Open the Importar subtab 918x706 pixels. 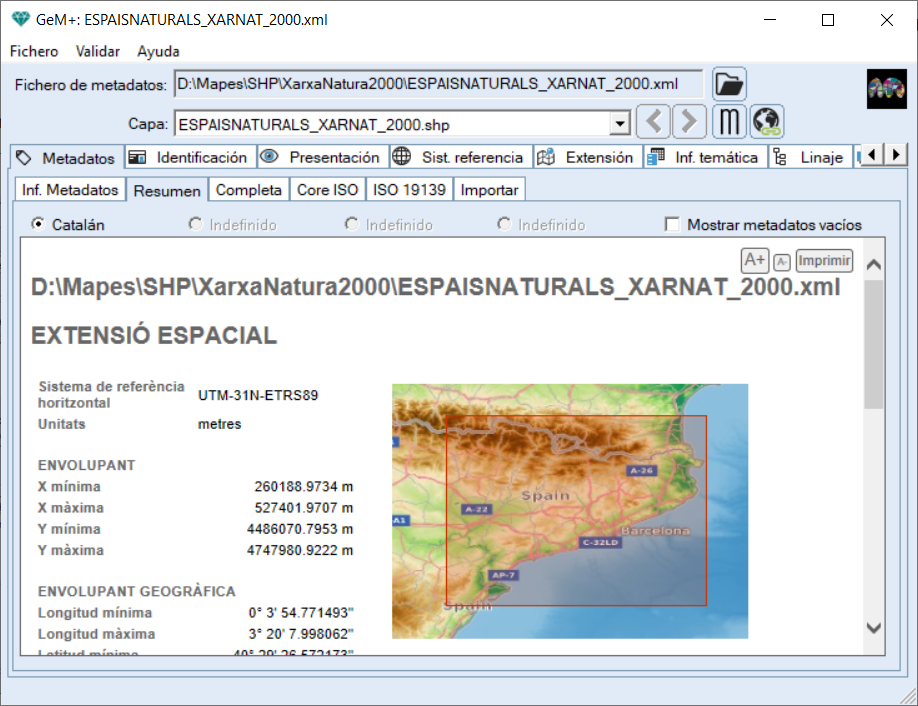coord(489,190)
